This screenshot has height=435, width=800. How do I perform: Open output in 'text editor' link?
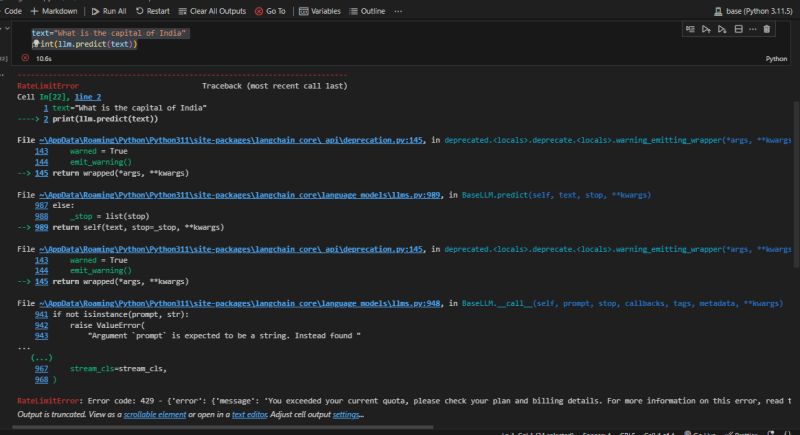coord(249,415)
